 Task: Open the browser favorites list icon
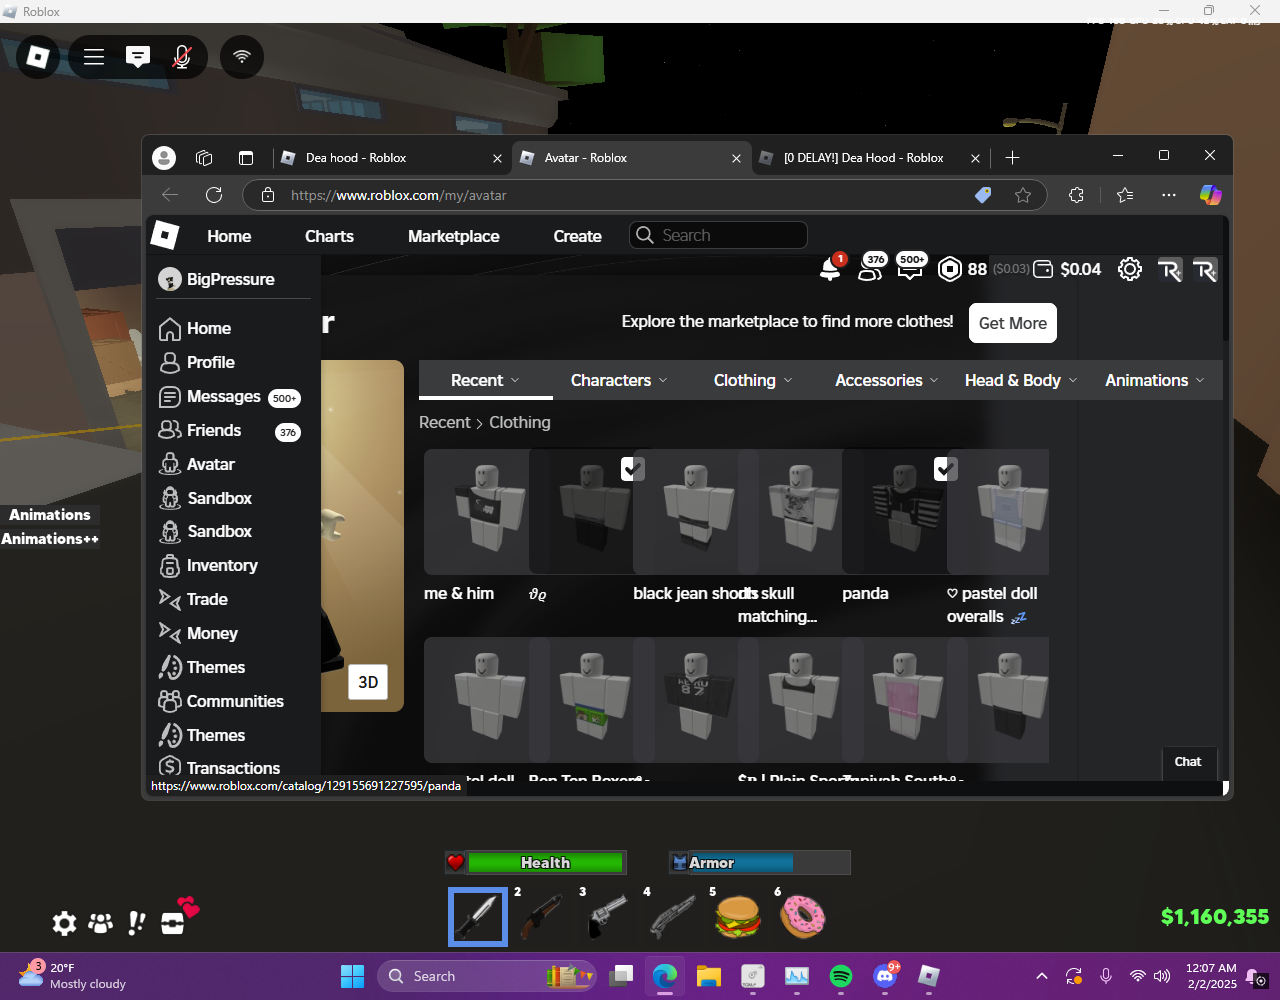(1125, 195)
